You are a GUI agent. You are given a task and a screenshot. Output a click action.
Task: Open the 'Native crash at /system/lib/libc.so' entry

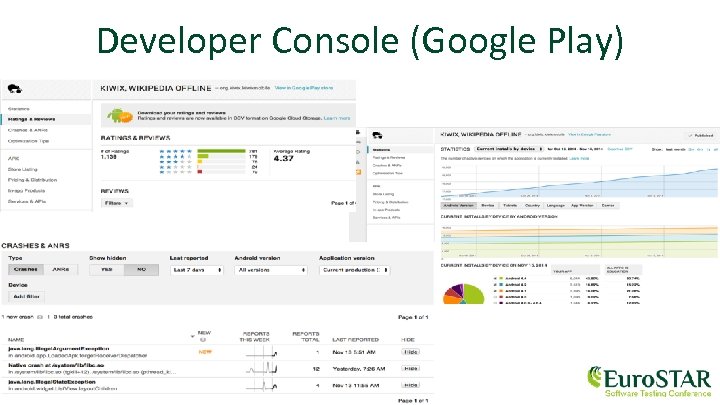56,366
